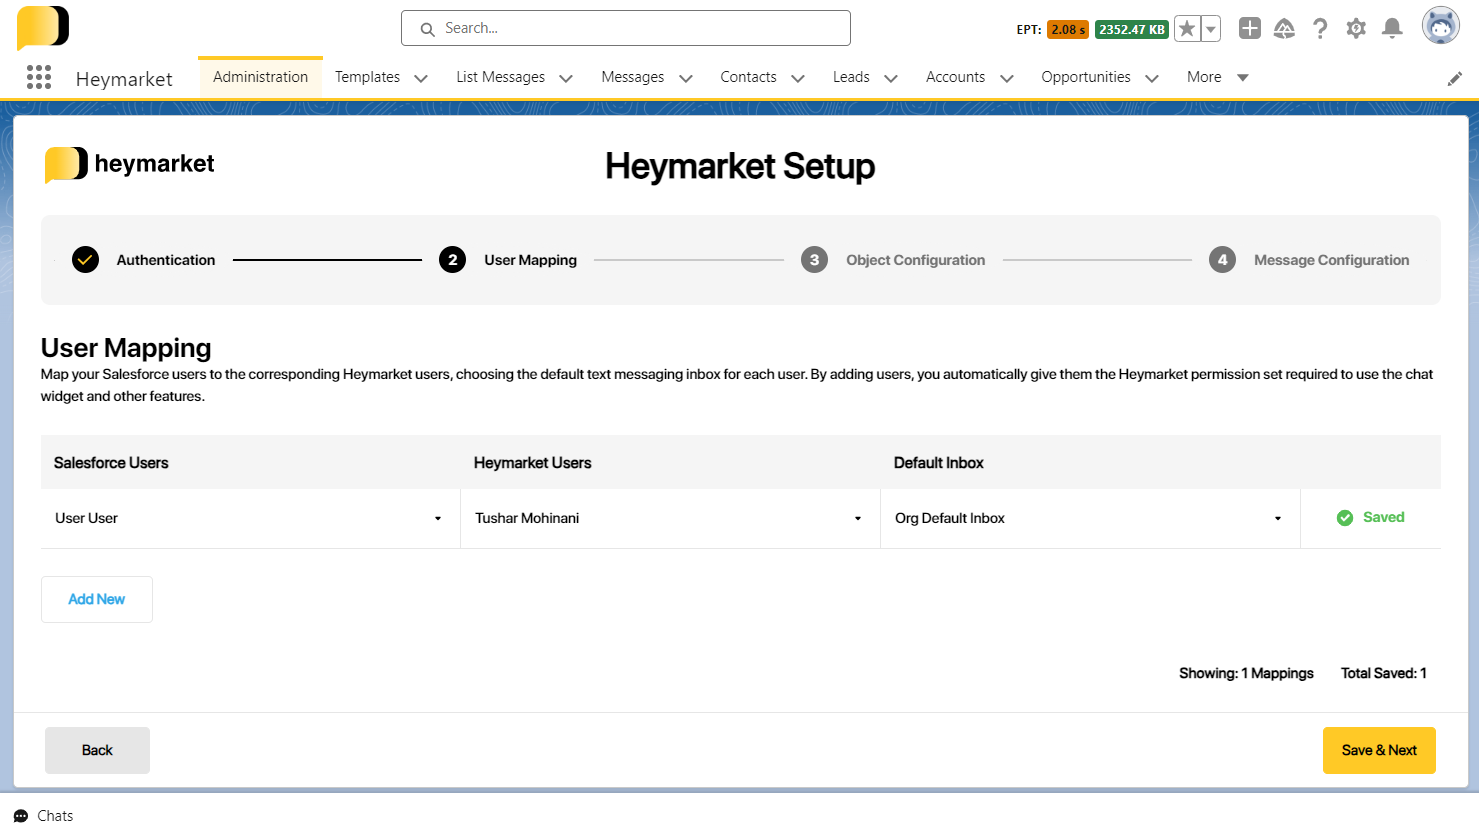The width and height of the screenshot is (1479, 832).
Task: Click step 4 Message Configuration circle
Action: (x=1223, y=260)
